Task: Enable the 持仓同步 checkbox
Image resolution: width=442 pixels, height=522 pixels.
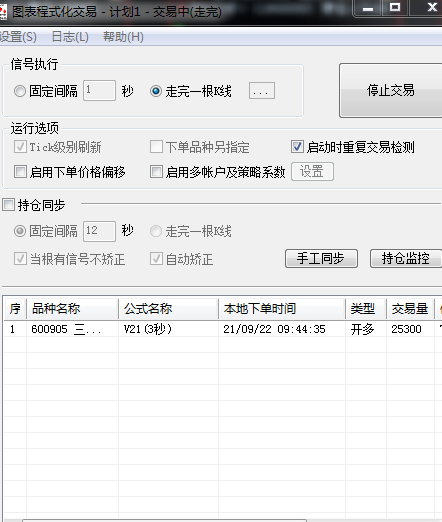Action: click(x=8, y=205)
